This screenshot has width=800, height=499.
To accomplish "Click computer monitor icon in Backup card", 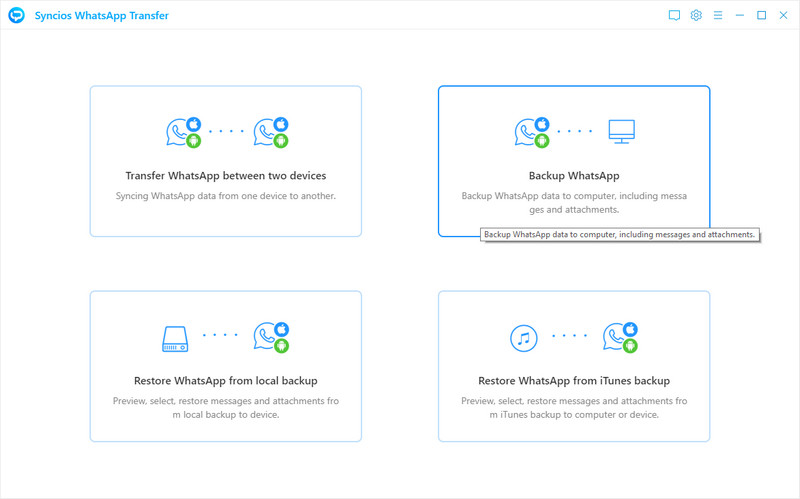I will tap(621, 132).
